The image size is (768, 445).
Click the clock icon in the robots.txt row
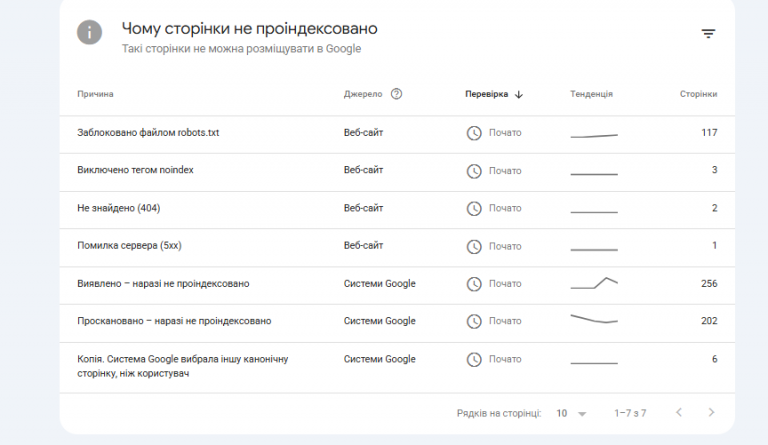[x=474, y=133]
